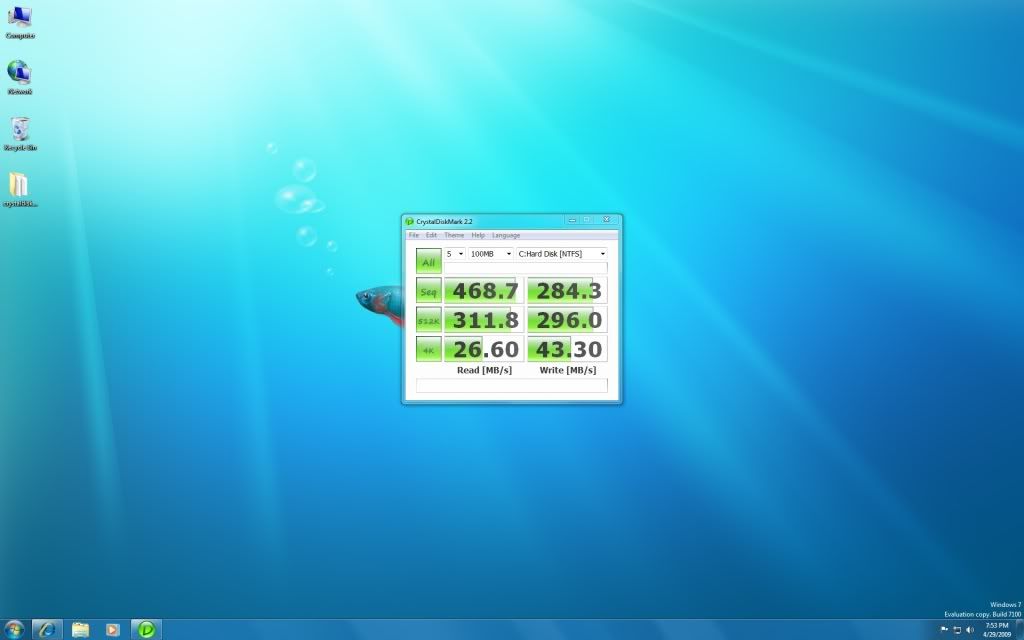Image resolution: width=1024 pixels, height=640 pixels.
Task: Click the Recycle Bin icon
Action: click(19, 130)
